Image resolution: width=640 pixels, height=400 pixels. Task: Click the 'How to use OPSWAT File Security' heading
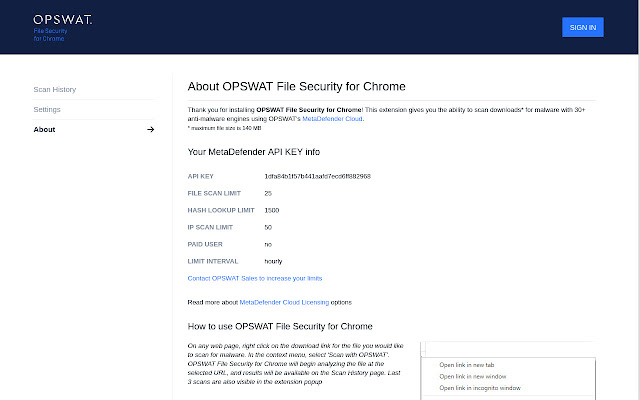click(280, 326)
